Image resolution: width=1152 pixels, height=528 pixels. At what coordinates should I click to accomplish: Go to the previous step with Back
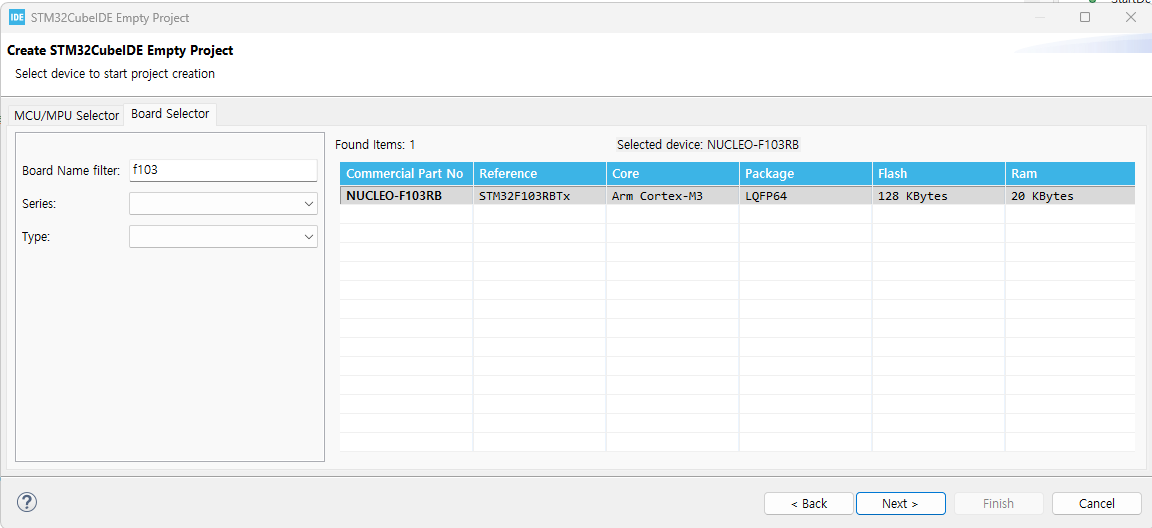(x=809, y=503)
